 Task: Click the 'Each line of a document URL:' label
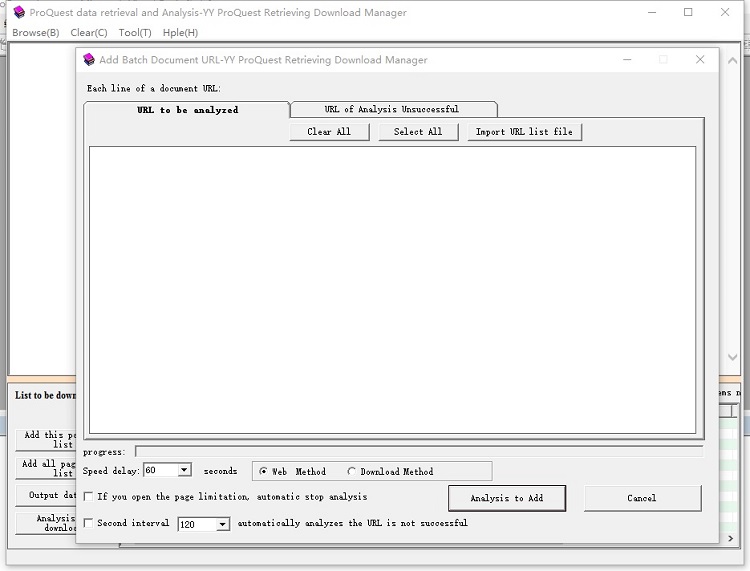[x=154, y=88]
